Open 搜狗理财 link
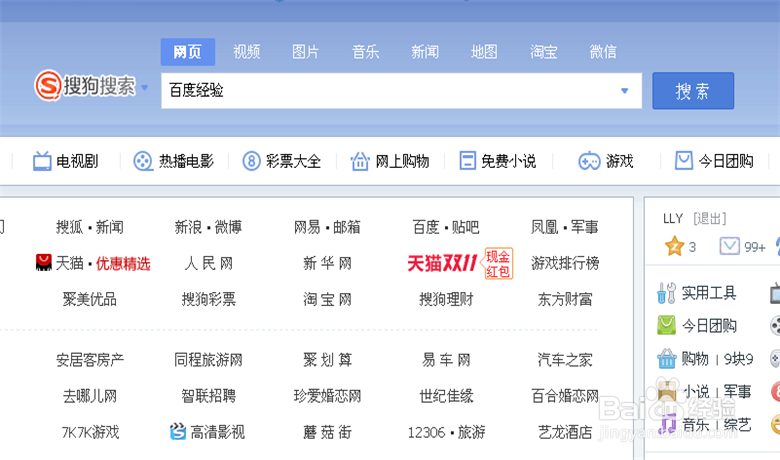The height and width of the screenshot is (460, 780). (446, 299)
